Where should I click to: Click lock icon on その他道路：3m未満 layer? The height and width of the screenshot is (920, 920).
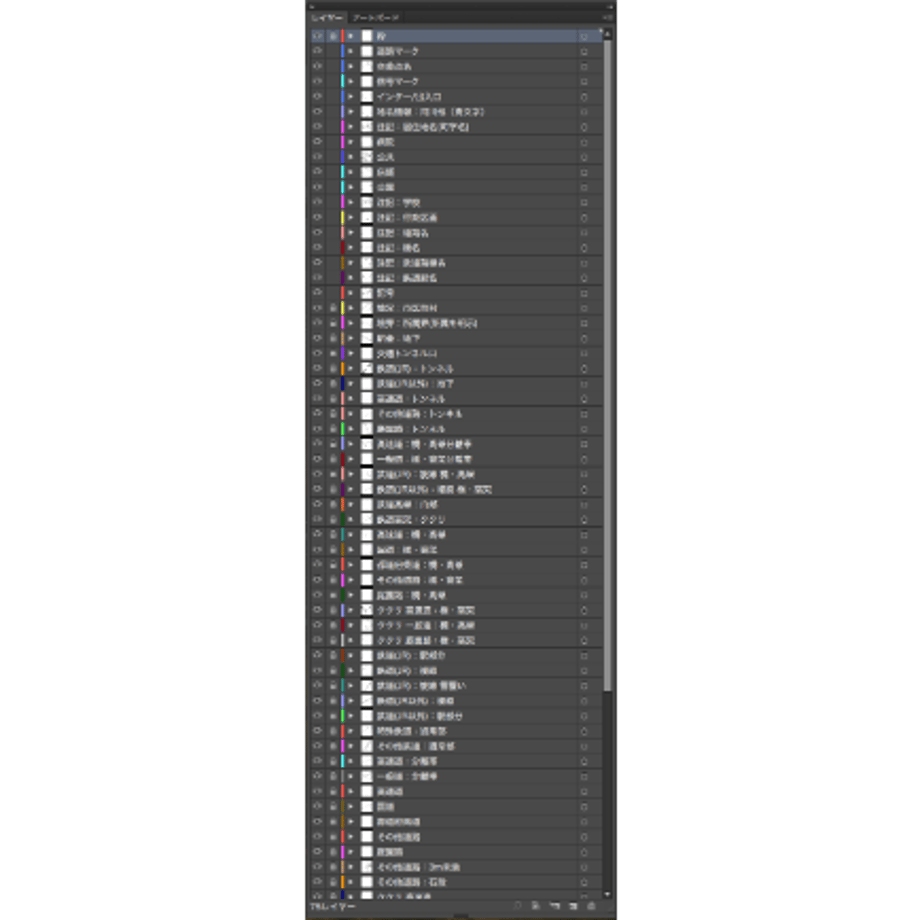pyautogui.click(x=333, y=867)
